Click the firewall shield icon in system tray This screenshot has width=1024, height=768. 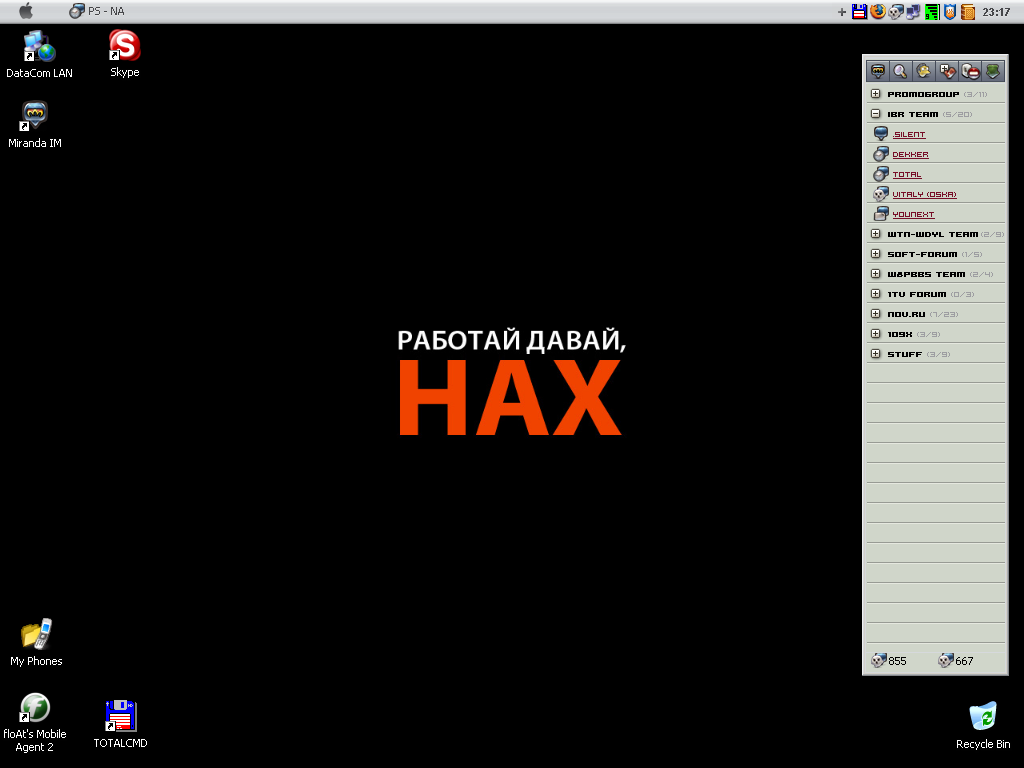950,12
